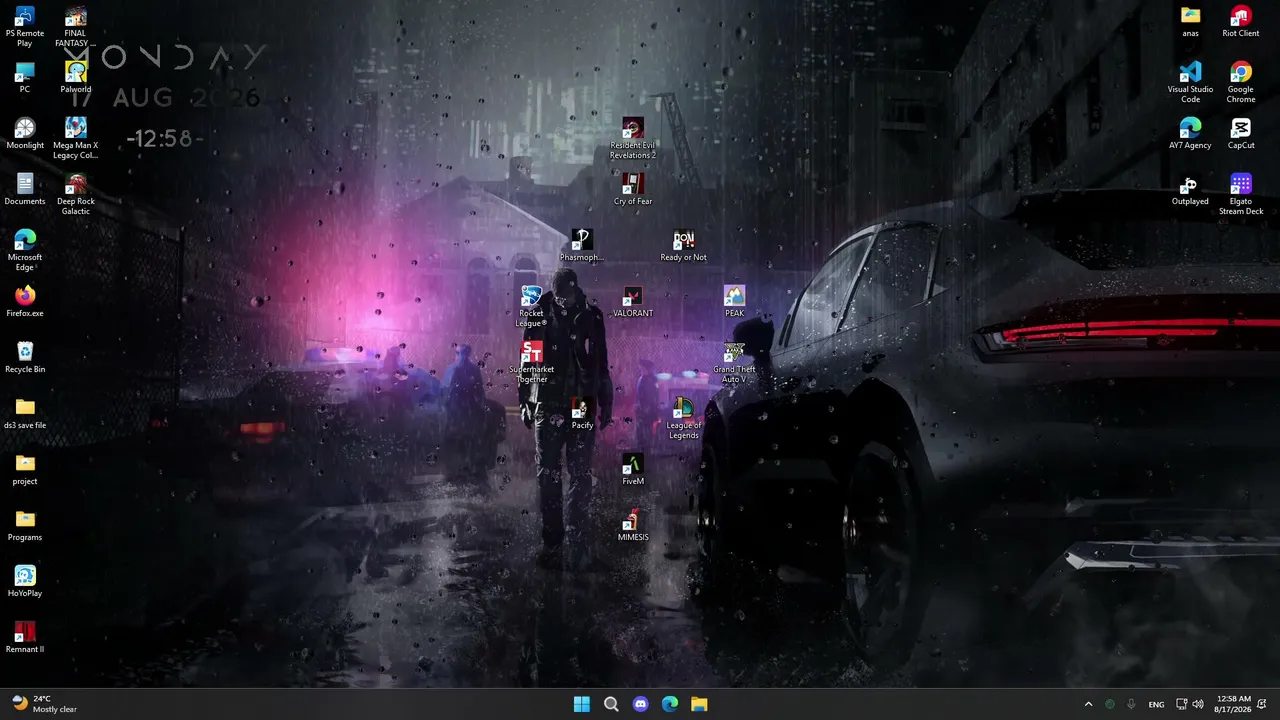
Task: Launch Microsoft Edge from the taskbar
Action: (670, 704)
